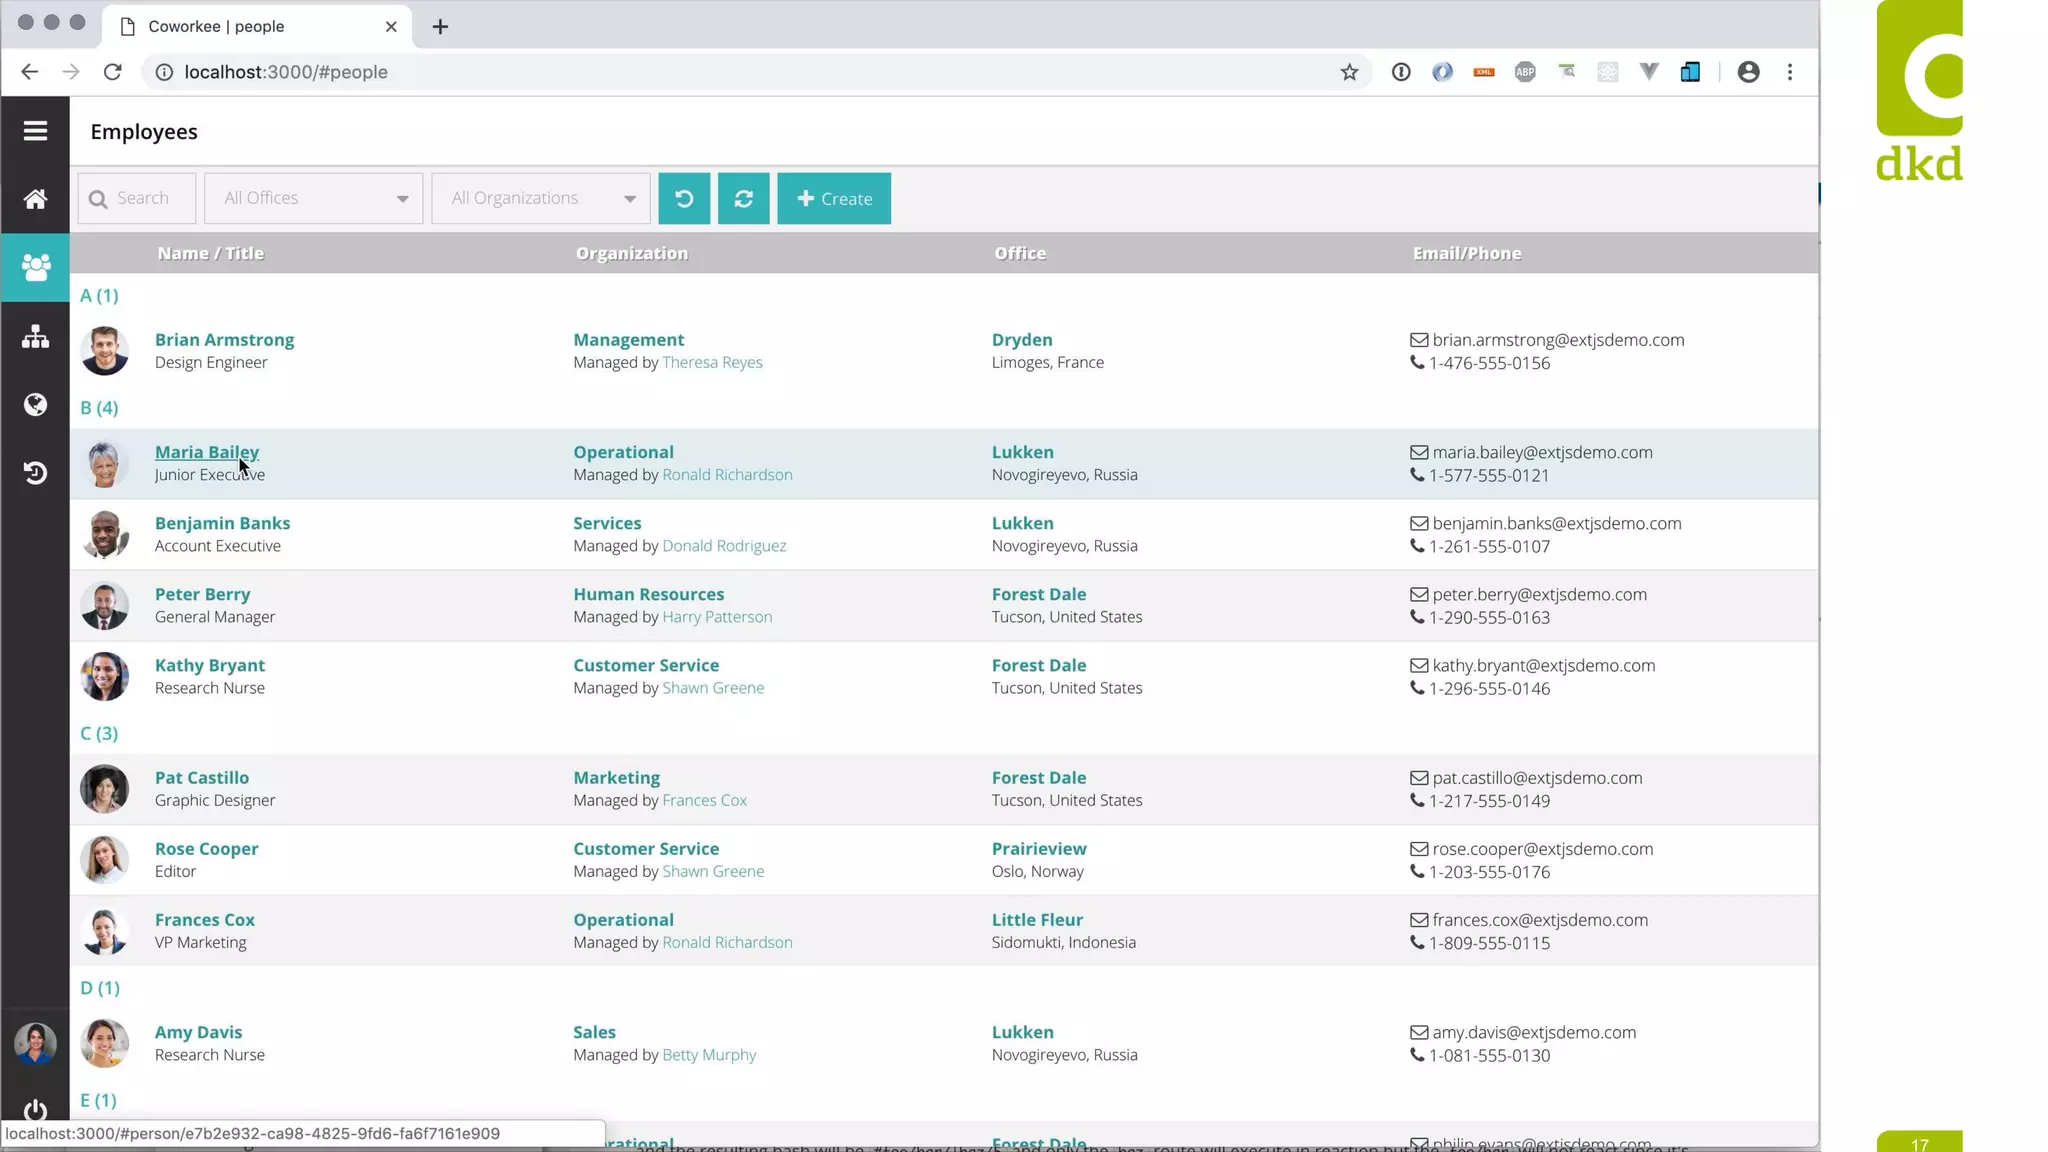This screenshot has height=1152, width=2048.
Task: Sort by Office column header
Action: point(1019,253)
